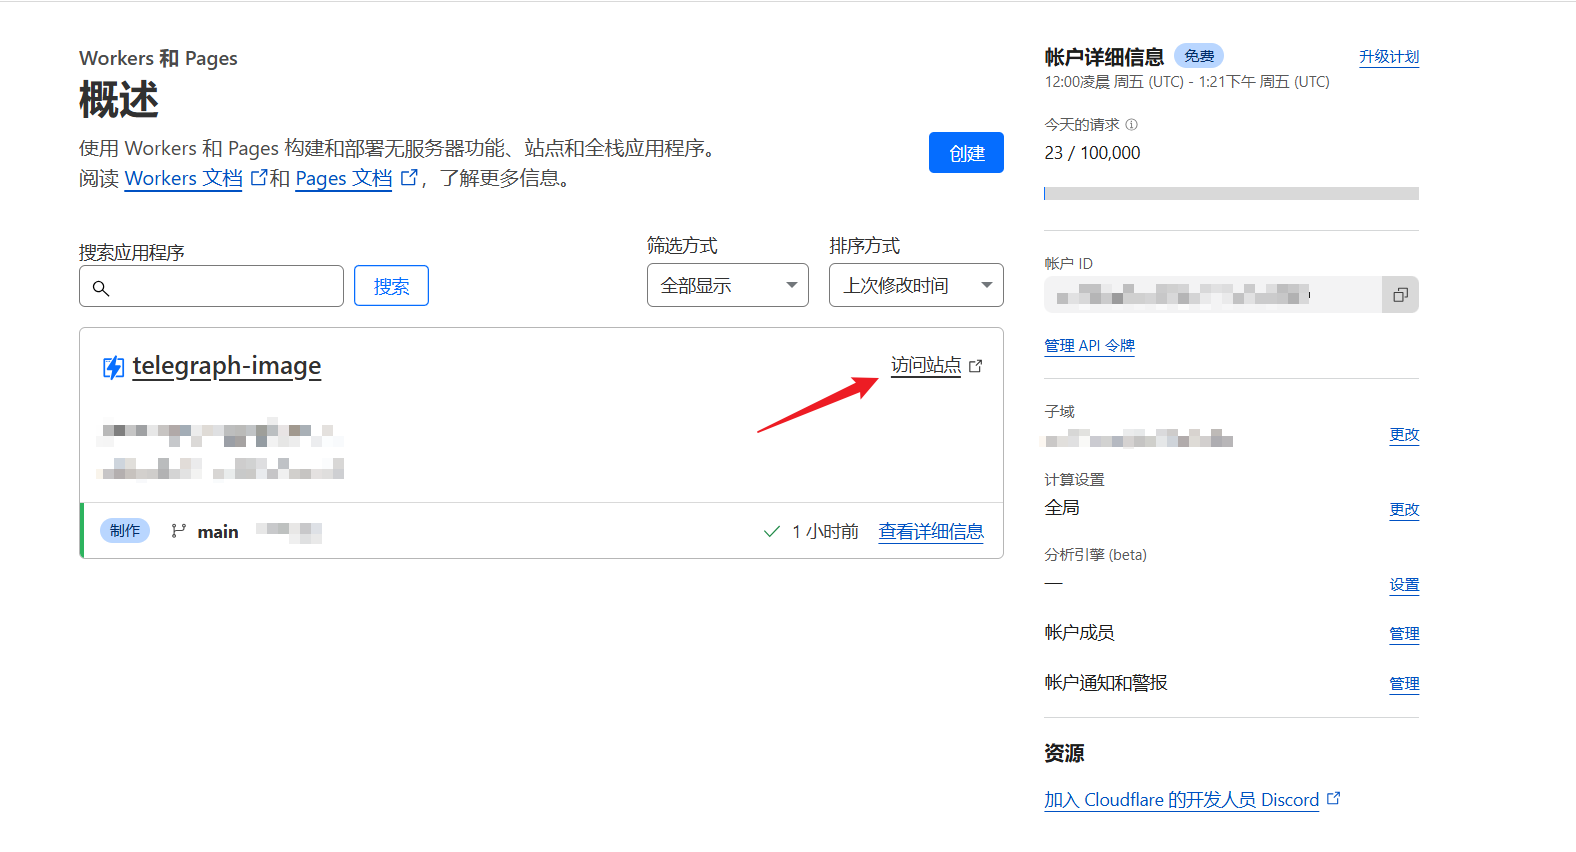
Task: Click 更改 next to 计算设置 全局
Action: tap(1404, 510)
